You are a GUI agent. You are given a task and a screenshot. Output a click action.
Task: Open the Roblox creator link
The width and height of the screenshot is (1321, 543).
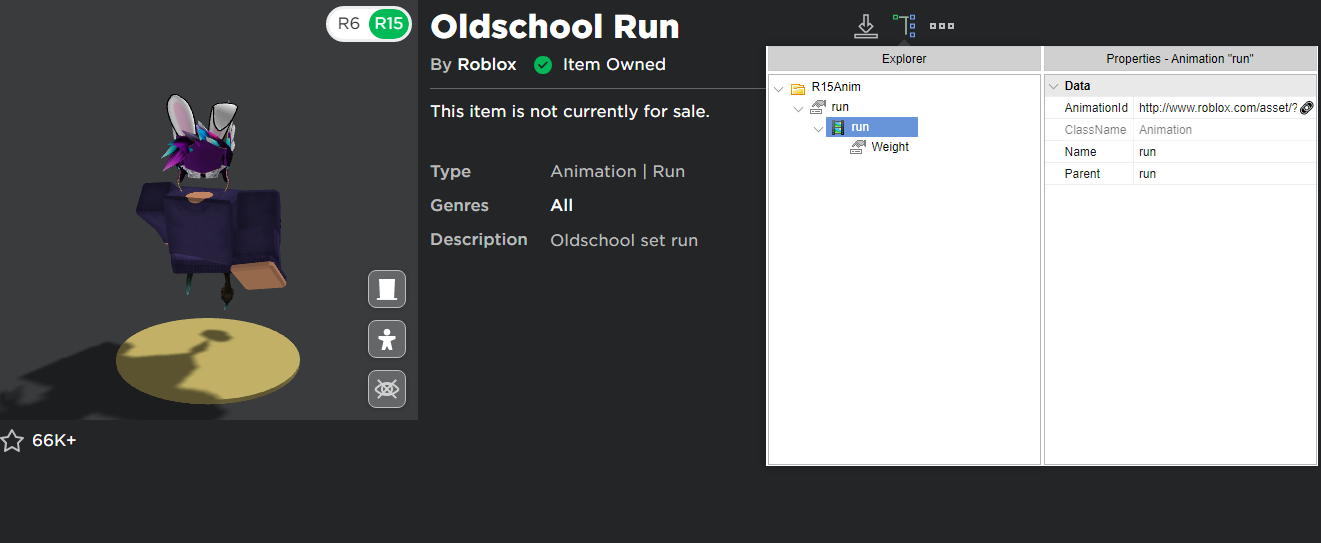point(487,64)
